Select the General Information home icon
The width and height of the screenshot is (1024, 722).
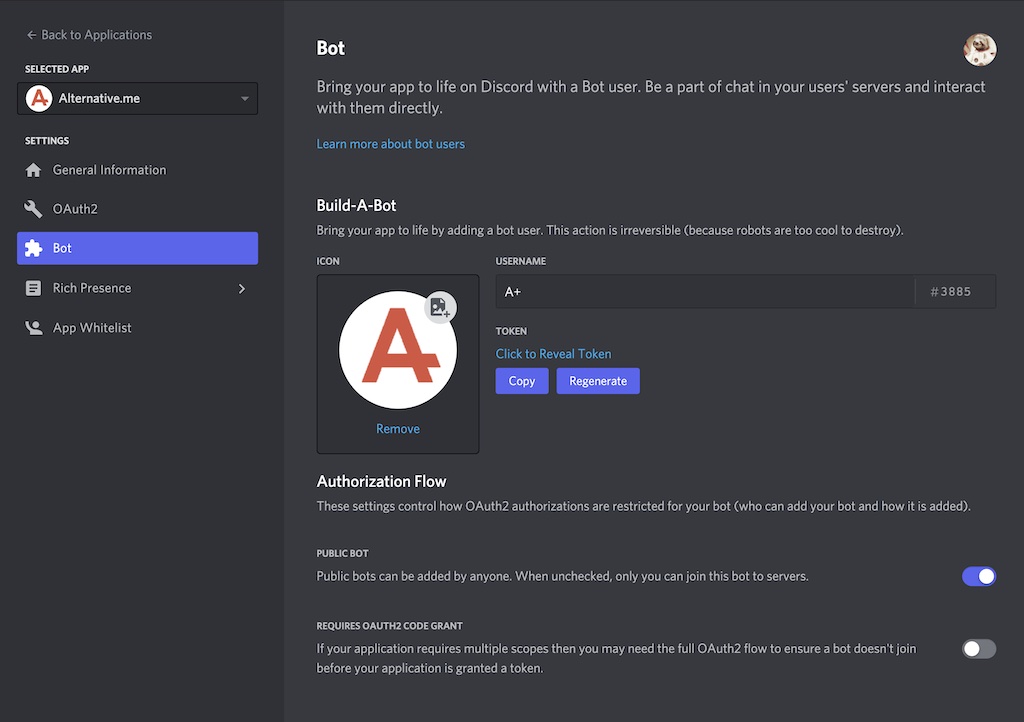[x=32, y=169]
